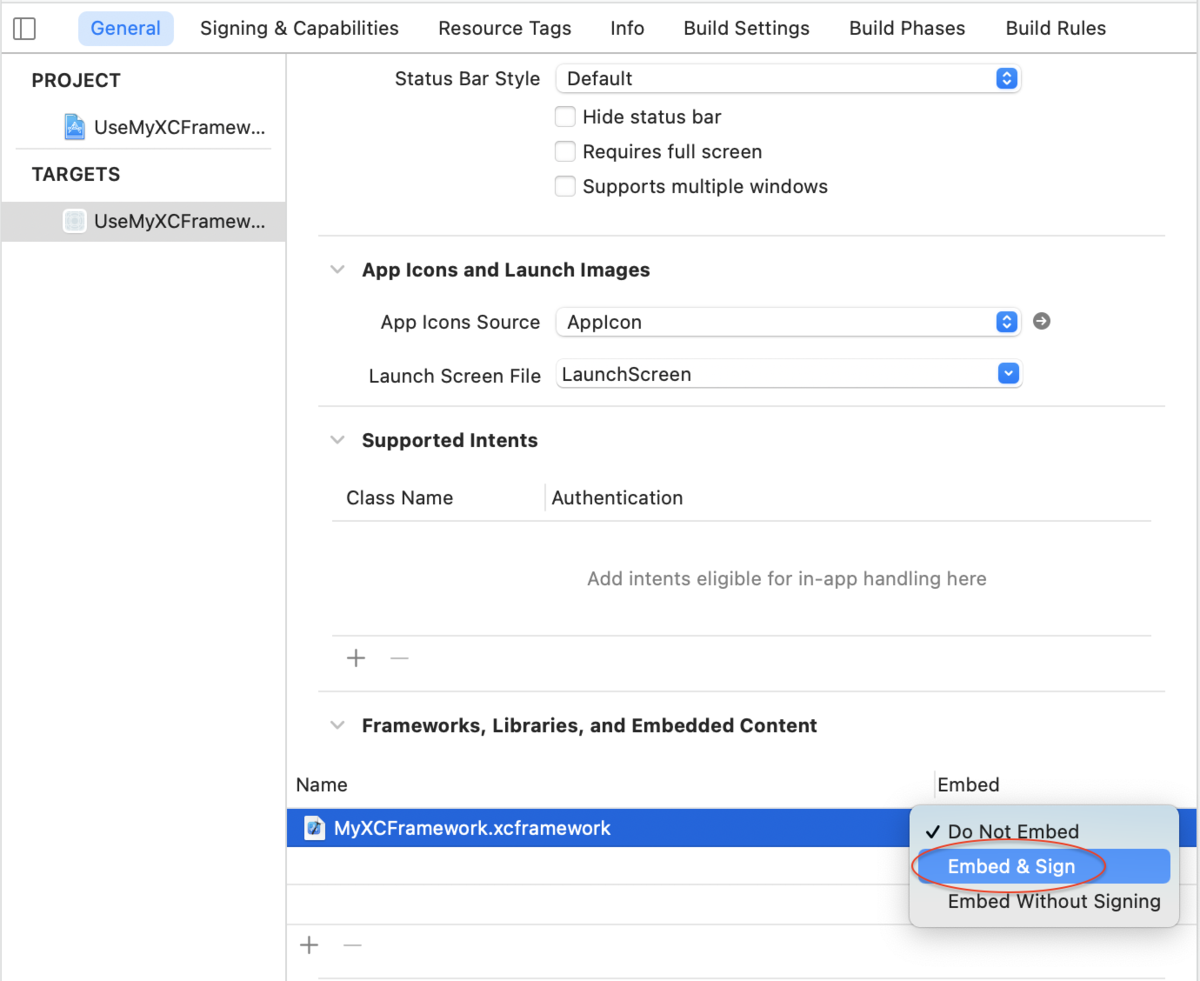Remove the selected framework with minus

tap(352, 945)
